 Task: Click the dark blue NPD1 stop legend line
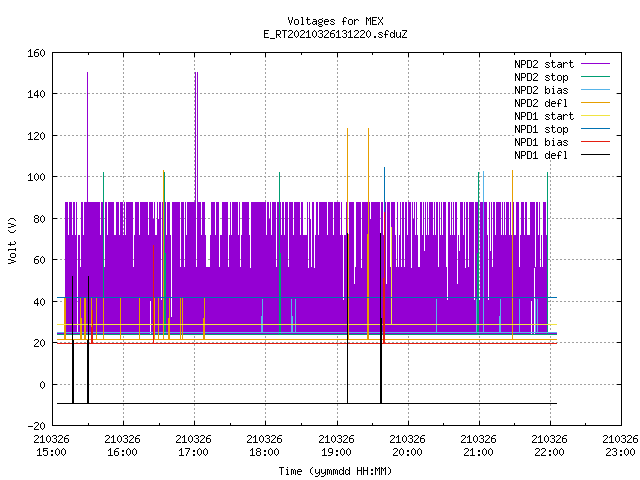595,129
